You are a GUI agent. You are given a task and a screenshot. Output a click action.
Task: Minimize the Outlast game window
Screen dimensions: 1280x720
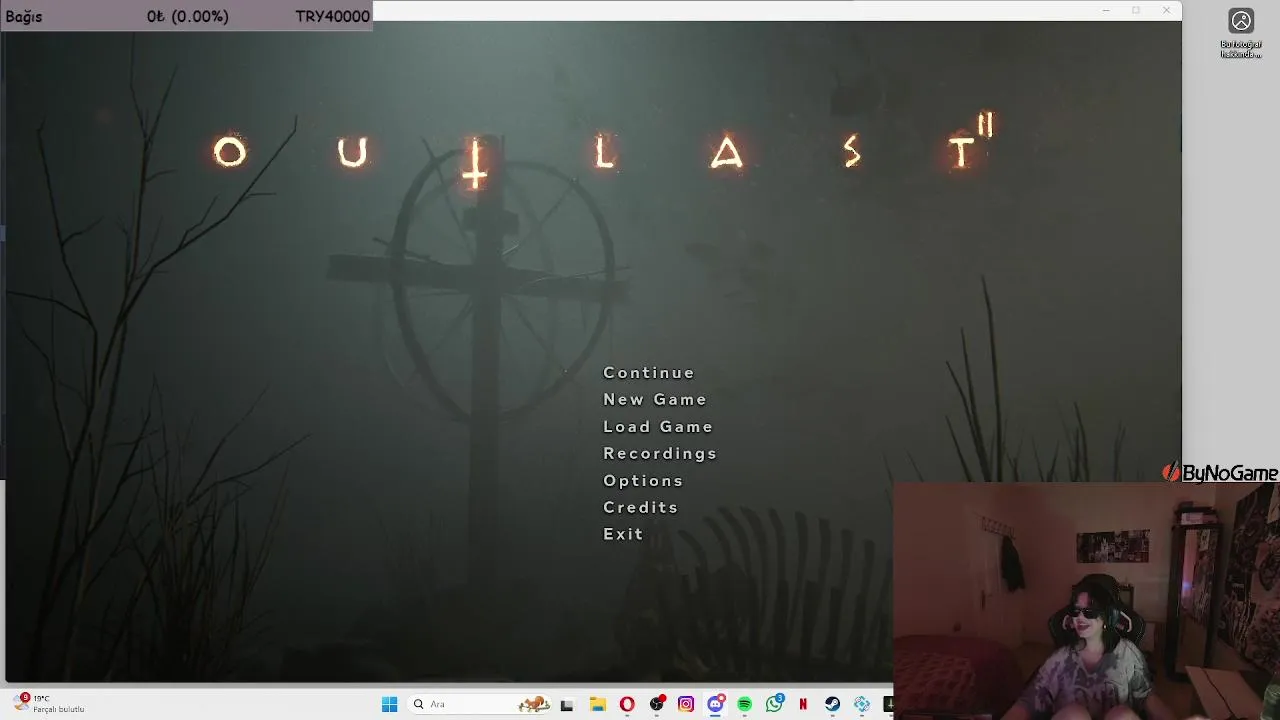pyautogui.click(x=1106, y=11)
